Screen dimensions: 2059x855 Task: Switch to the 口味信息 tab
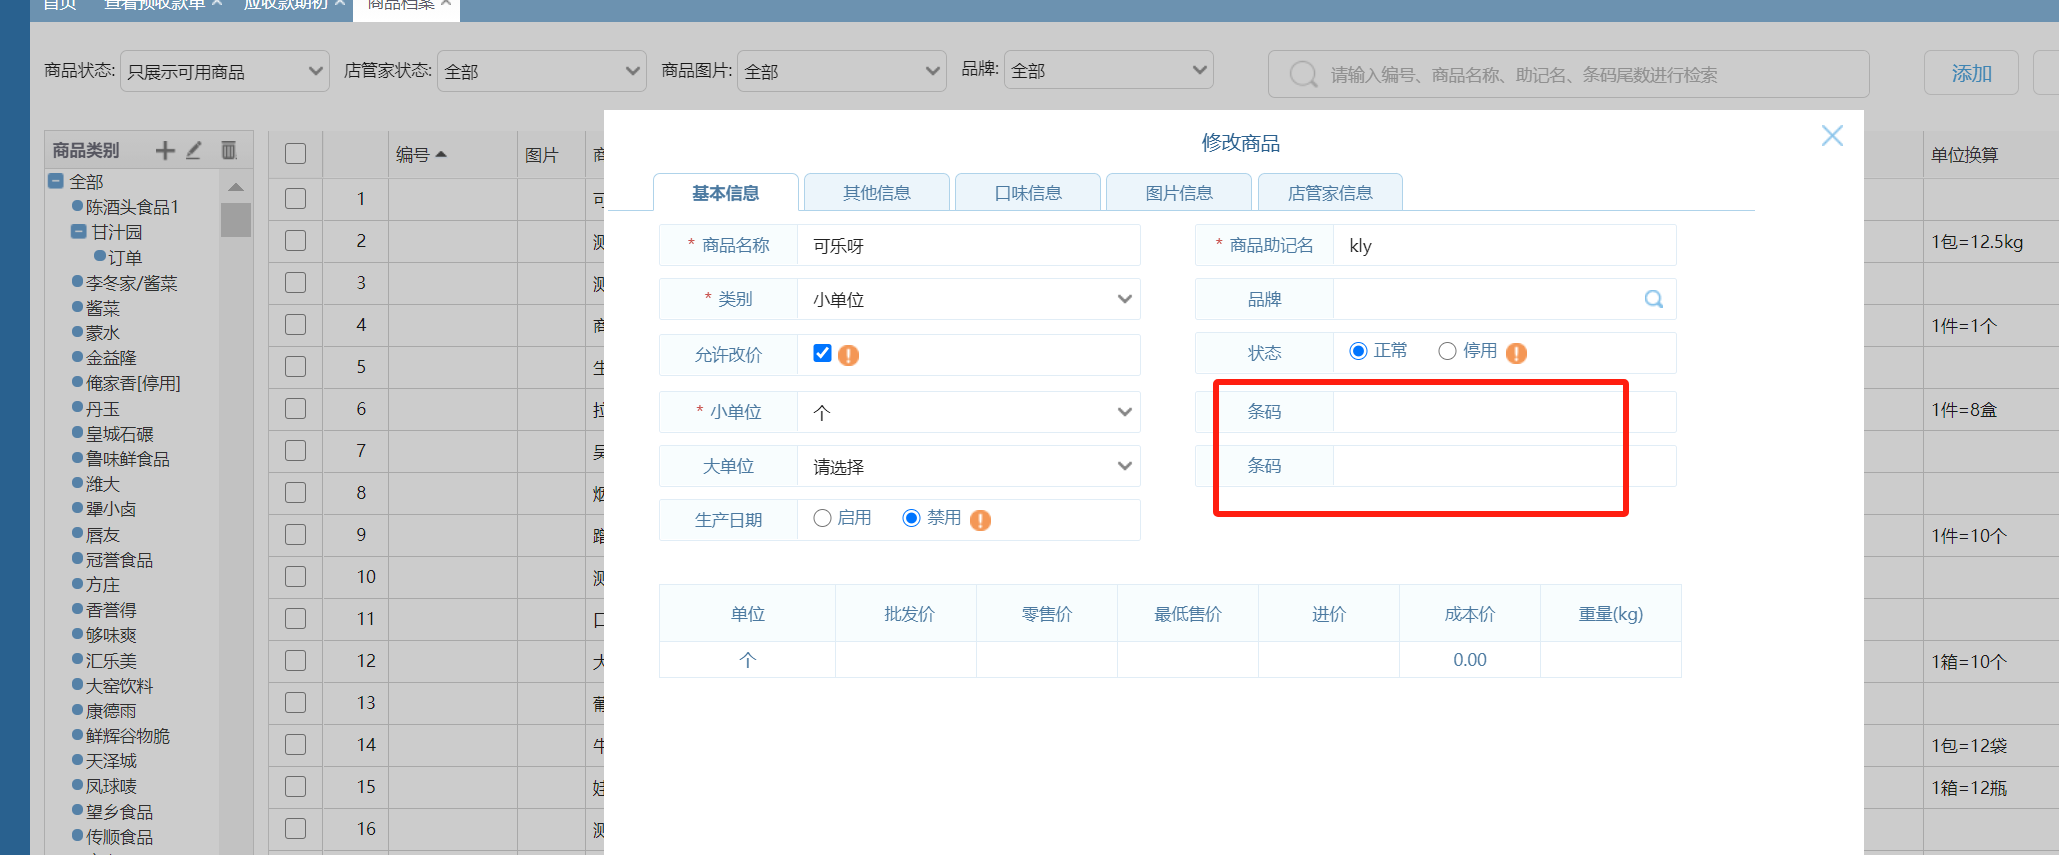pos(1027,193)
